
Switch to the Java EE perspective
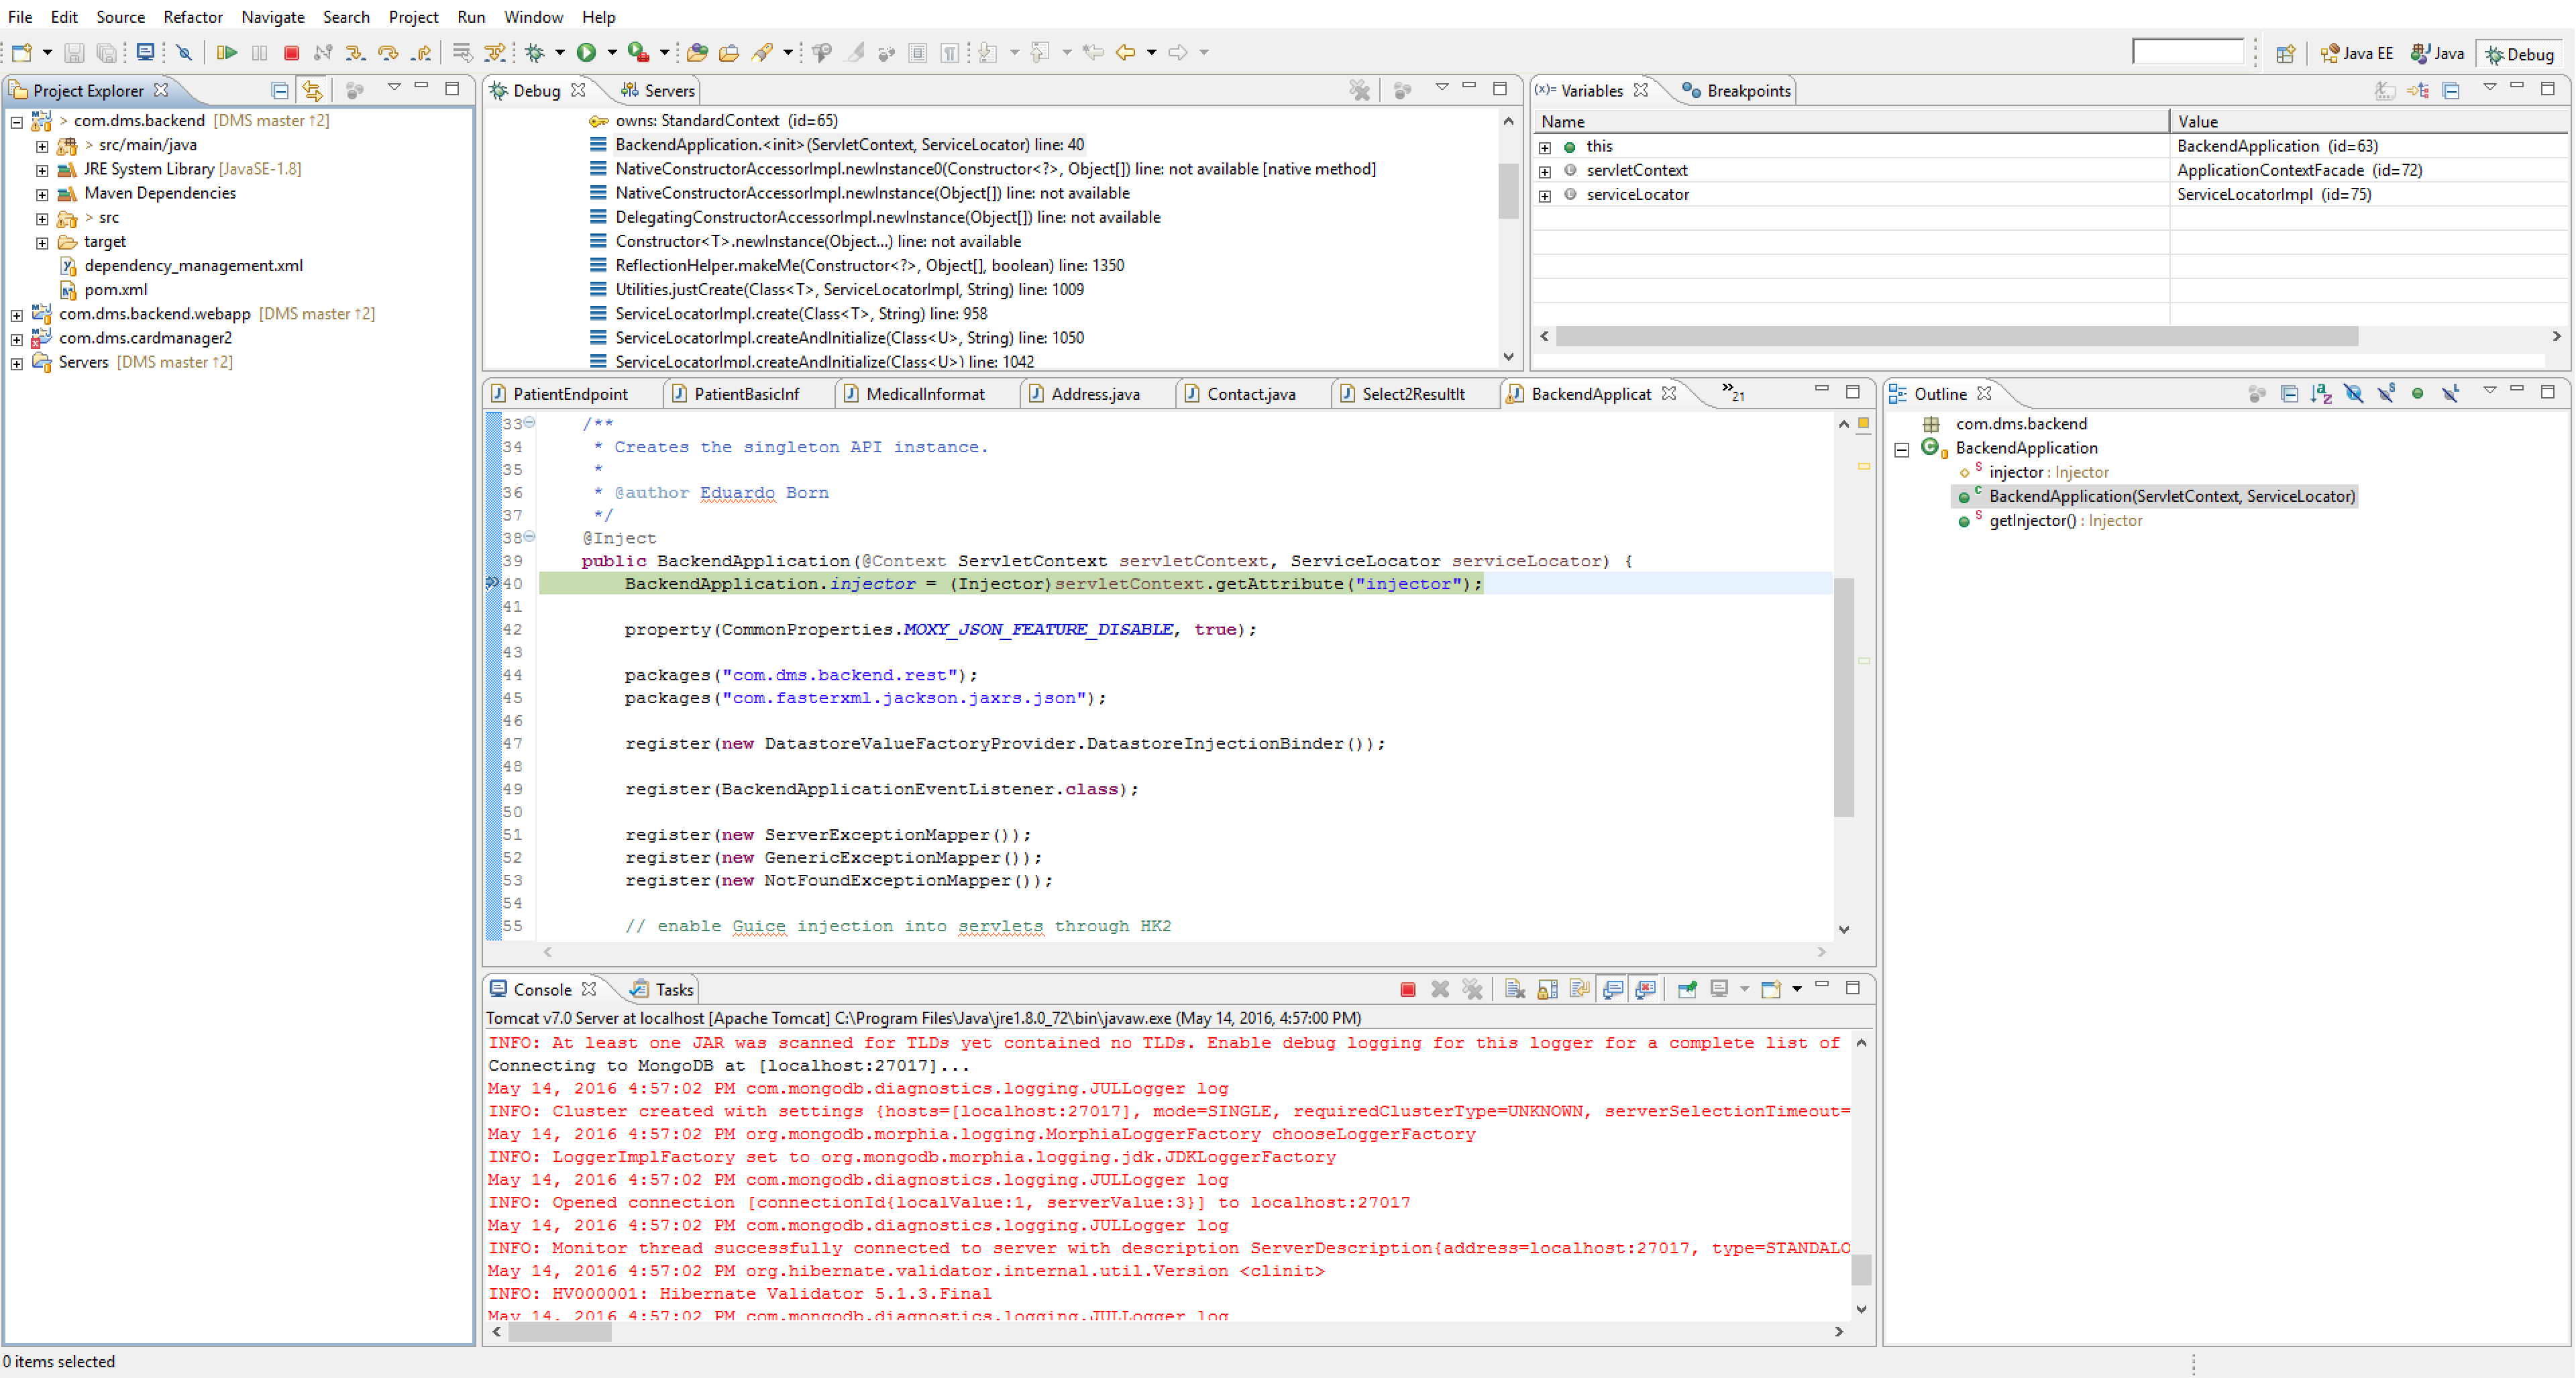[2356, 53]
